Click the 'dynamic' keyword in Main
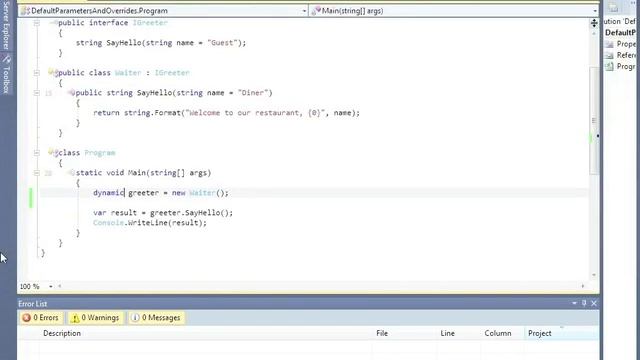 (108, 193)
